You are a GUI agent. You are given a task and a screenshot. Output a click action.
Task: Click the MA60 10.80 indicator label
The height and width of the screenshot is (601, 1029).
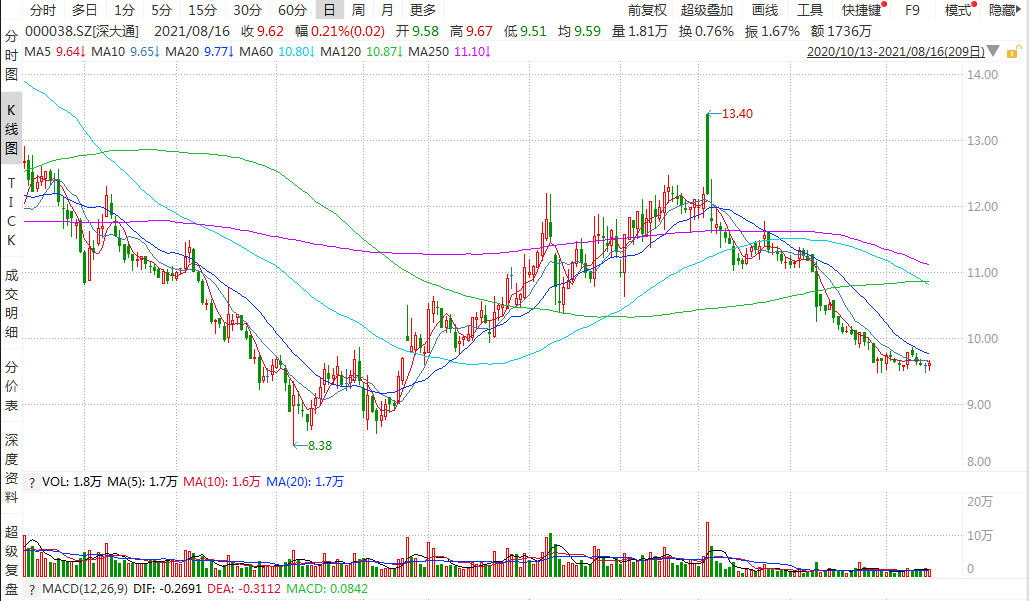277,51
